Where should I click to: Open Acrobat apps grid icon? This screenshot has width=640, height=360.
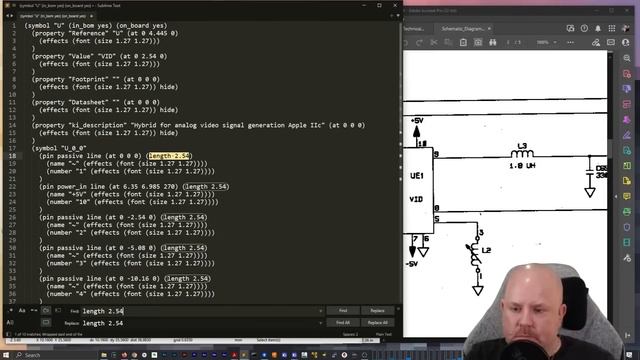(x=611, y=28)
